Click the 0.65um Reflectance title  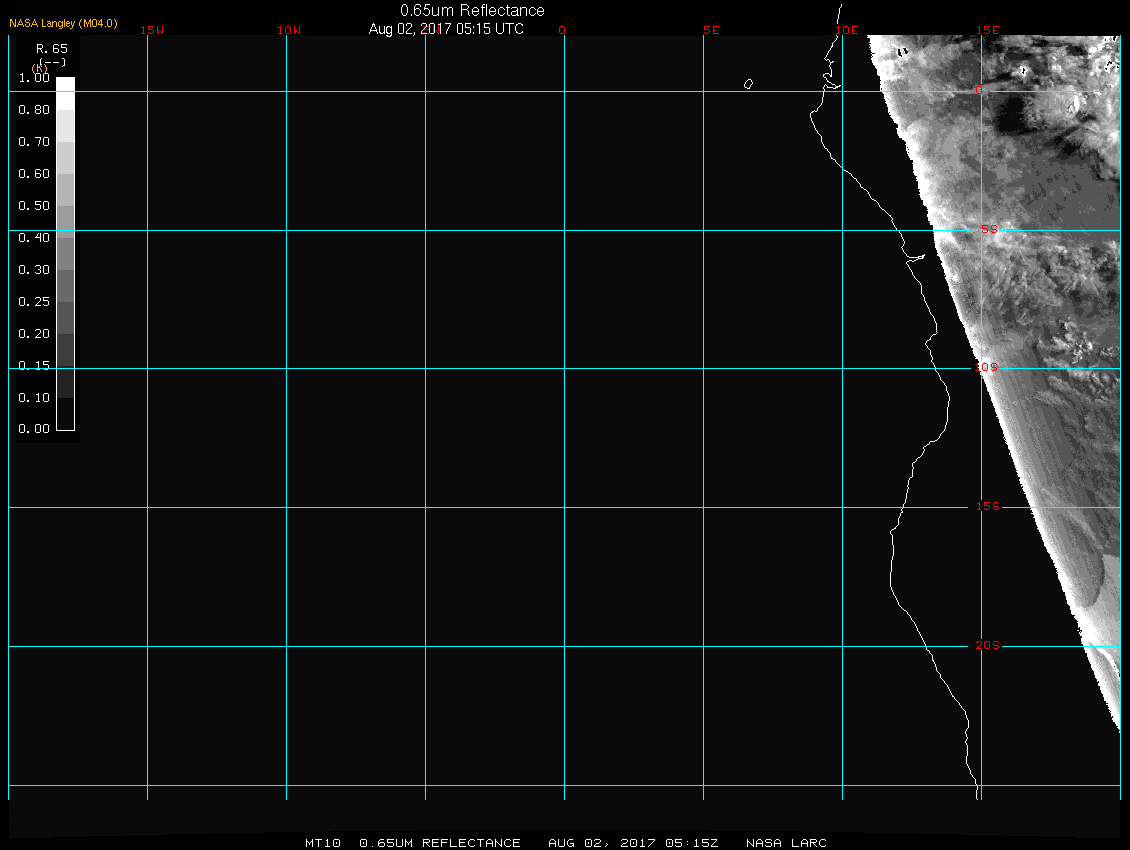[472, 10]
